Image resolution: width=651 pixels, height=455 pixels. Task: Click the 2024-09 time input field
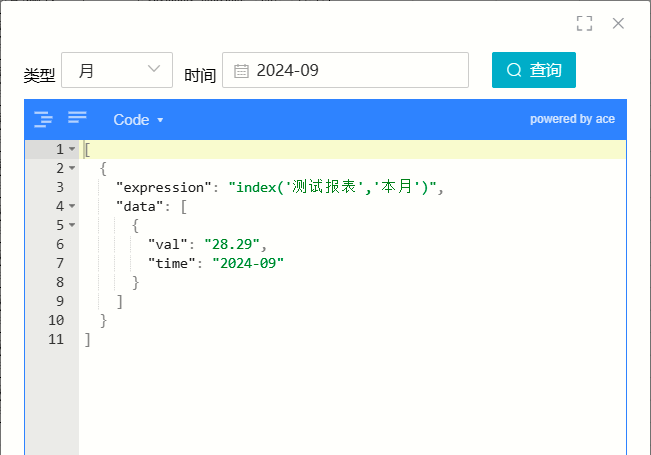345,70
